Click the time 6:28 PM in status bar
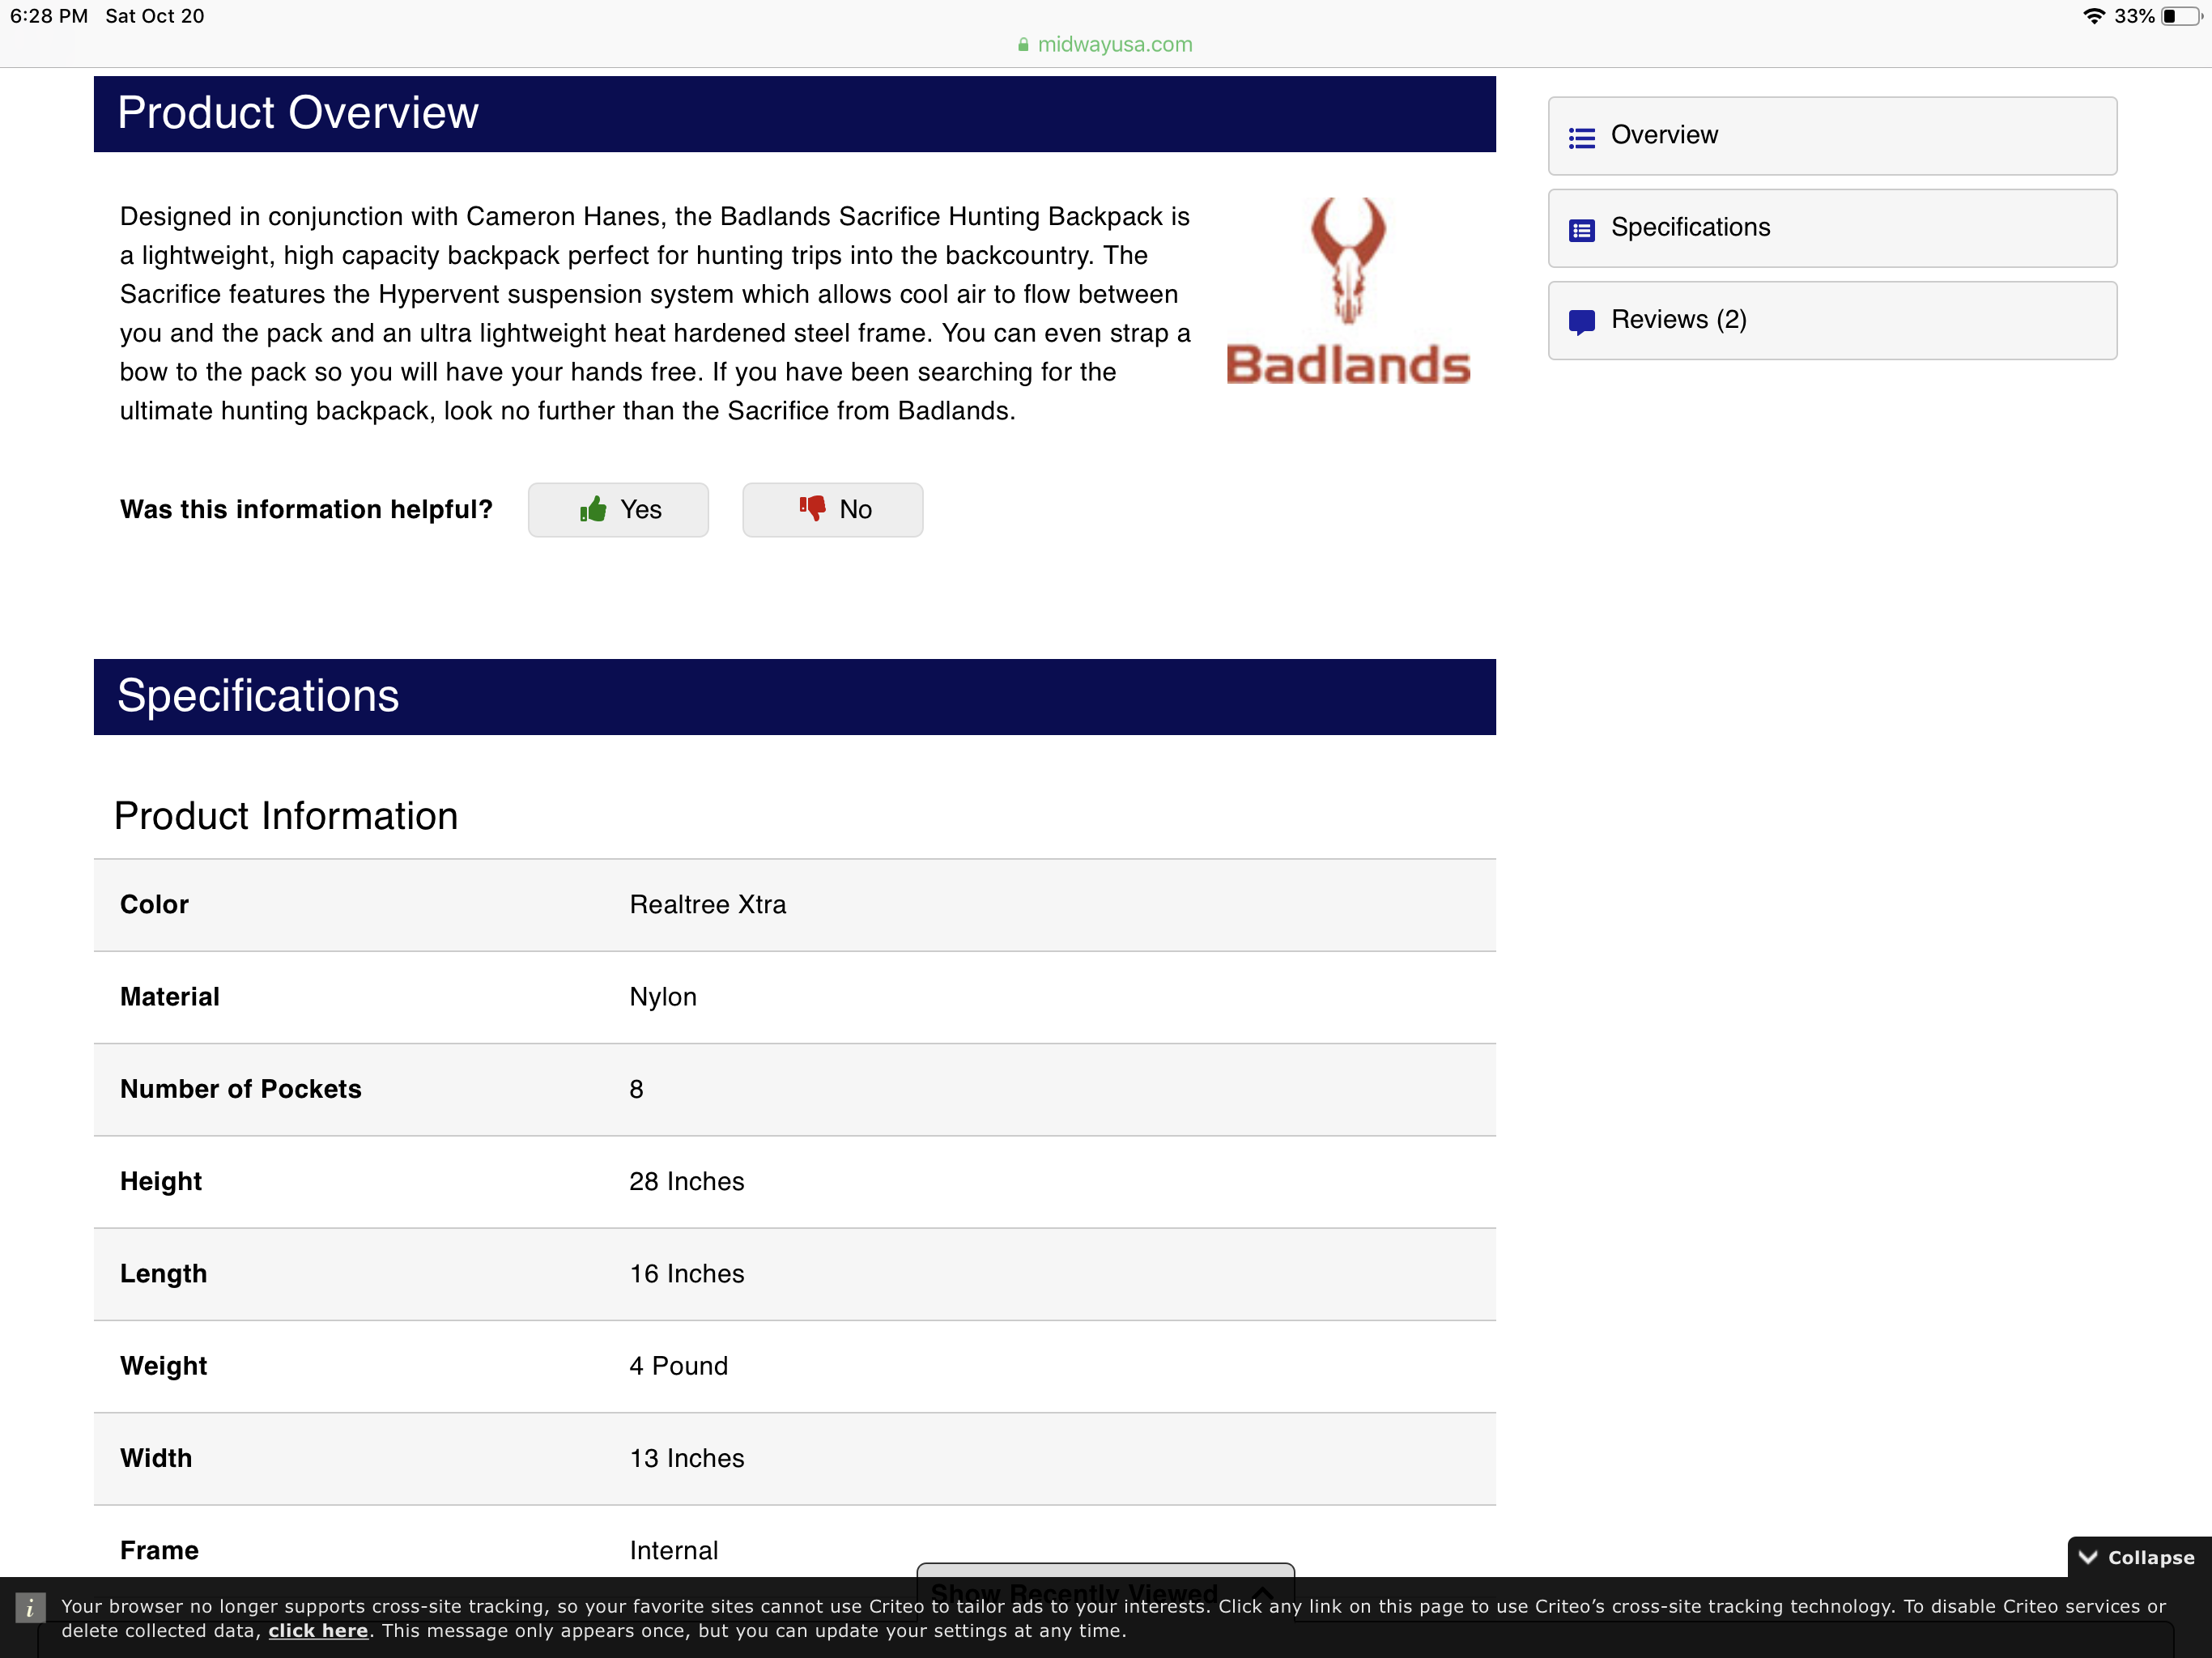Image resolution: width=2212 pixels, height=1658 pixels. 49,16
